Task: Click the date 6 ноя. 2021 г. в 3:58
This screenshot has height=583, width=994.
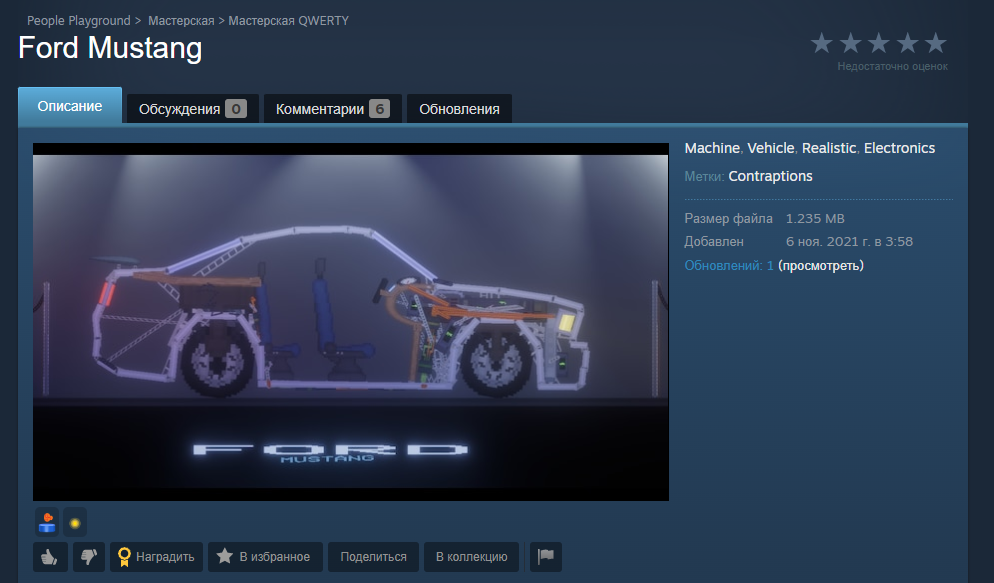Action: pos(849,241)
